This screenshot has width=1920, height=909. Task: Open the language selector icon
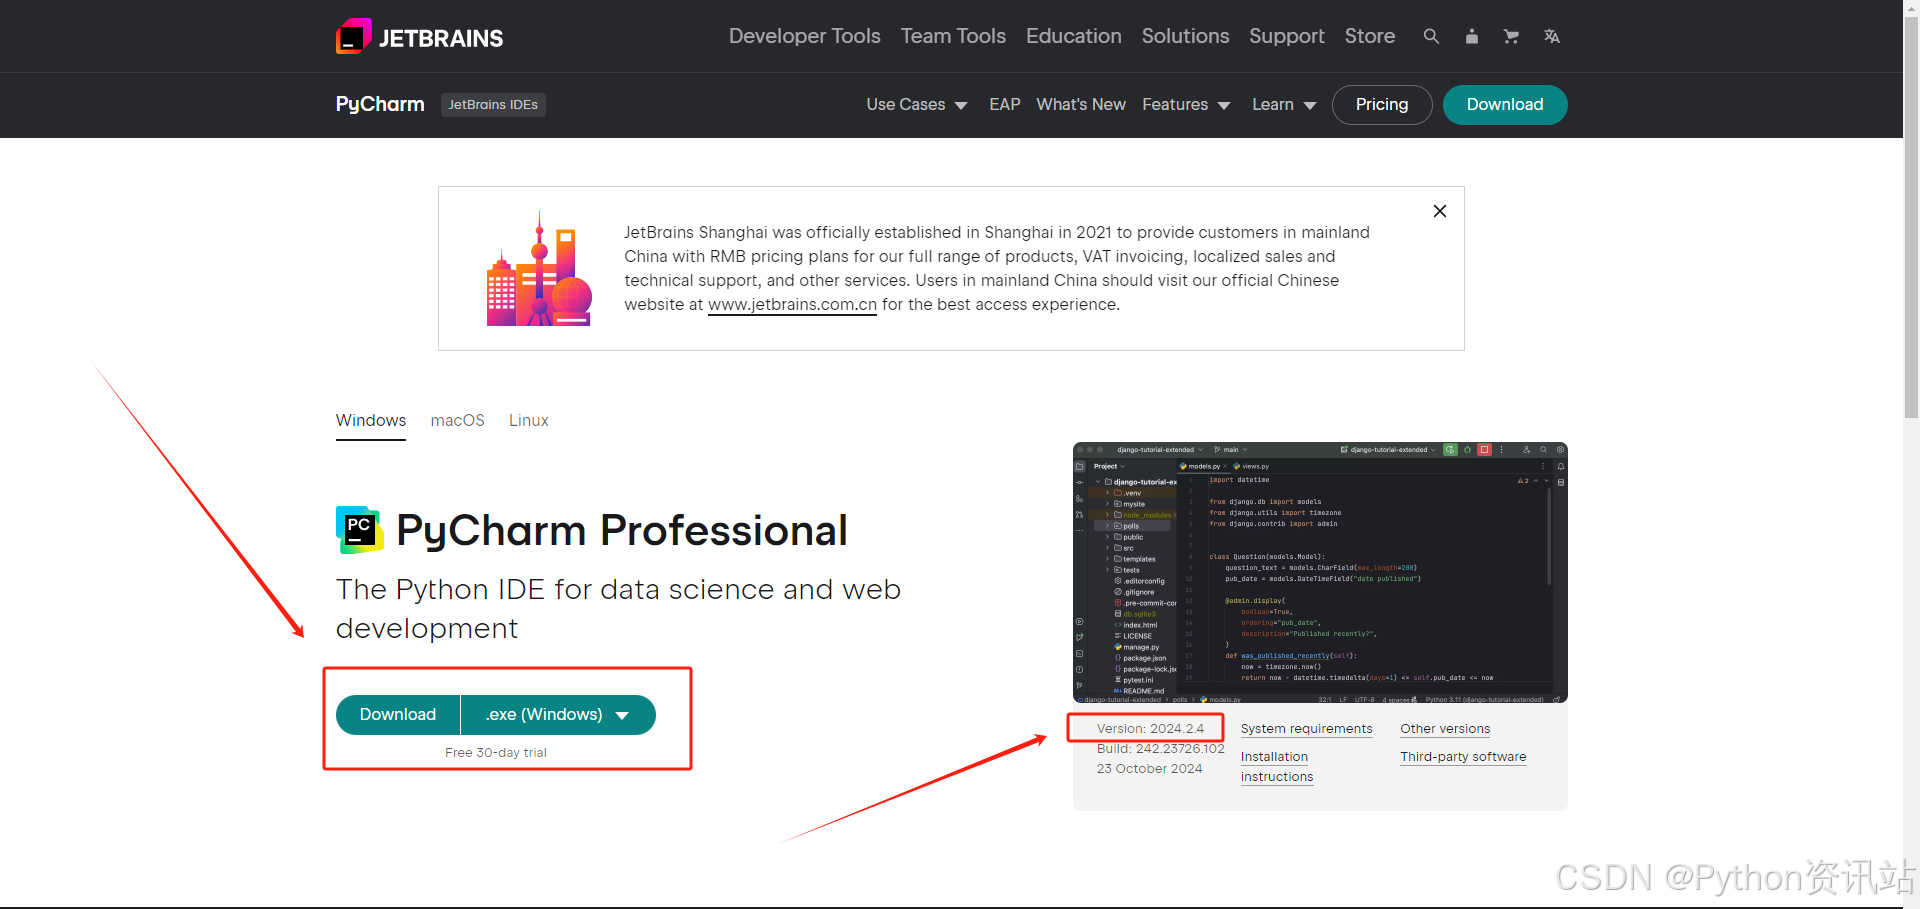coord(1551,36)
